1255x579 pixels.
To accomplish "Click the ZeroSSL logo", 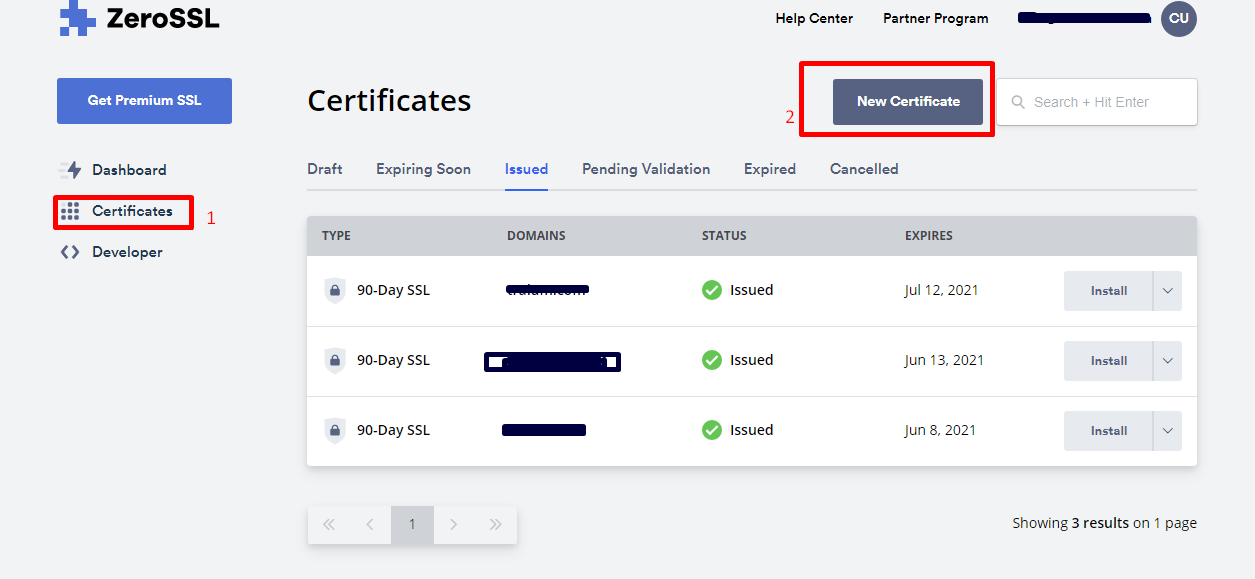I will [139, 18].
